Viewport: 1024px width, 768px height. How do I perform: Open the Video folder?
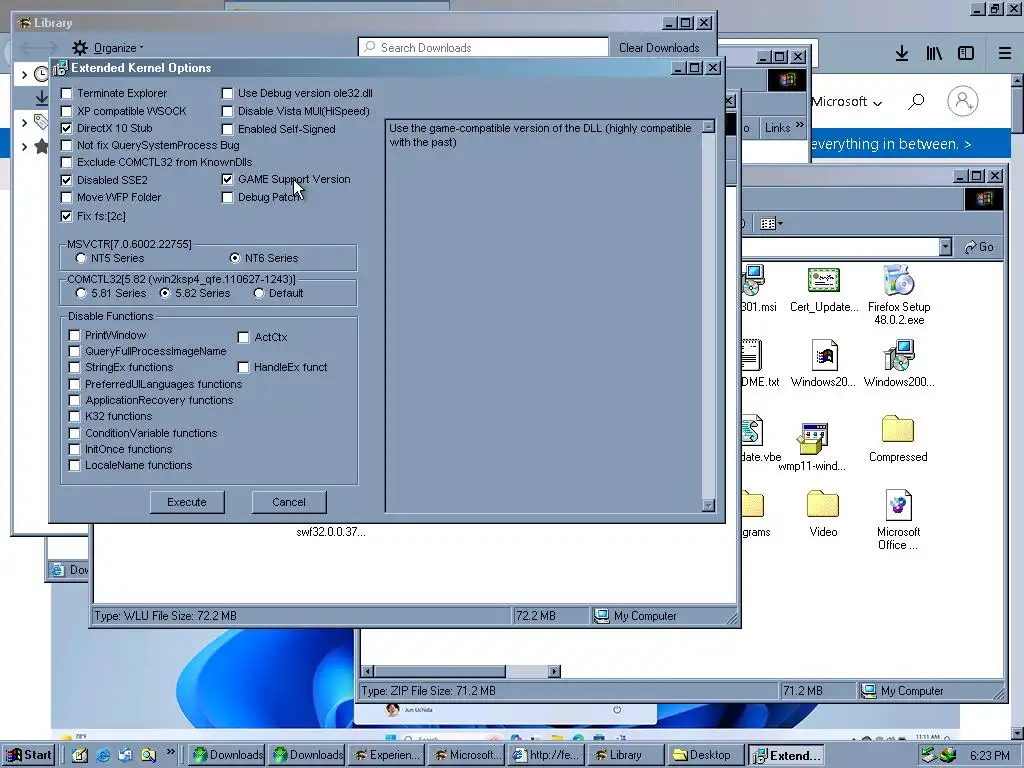click(823, 504)
